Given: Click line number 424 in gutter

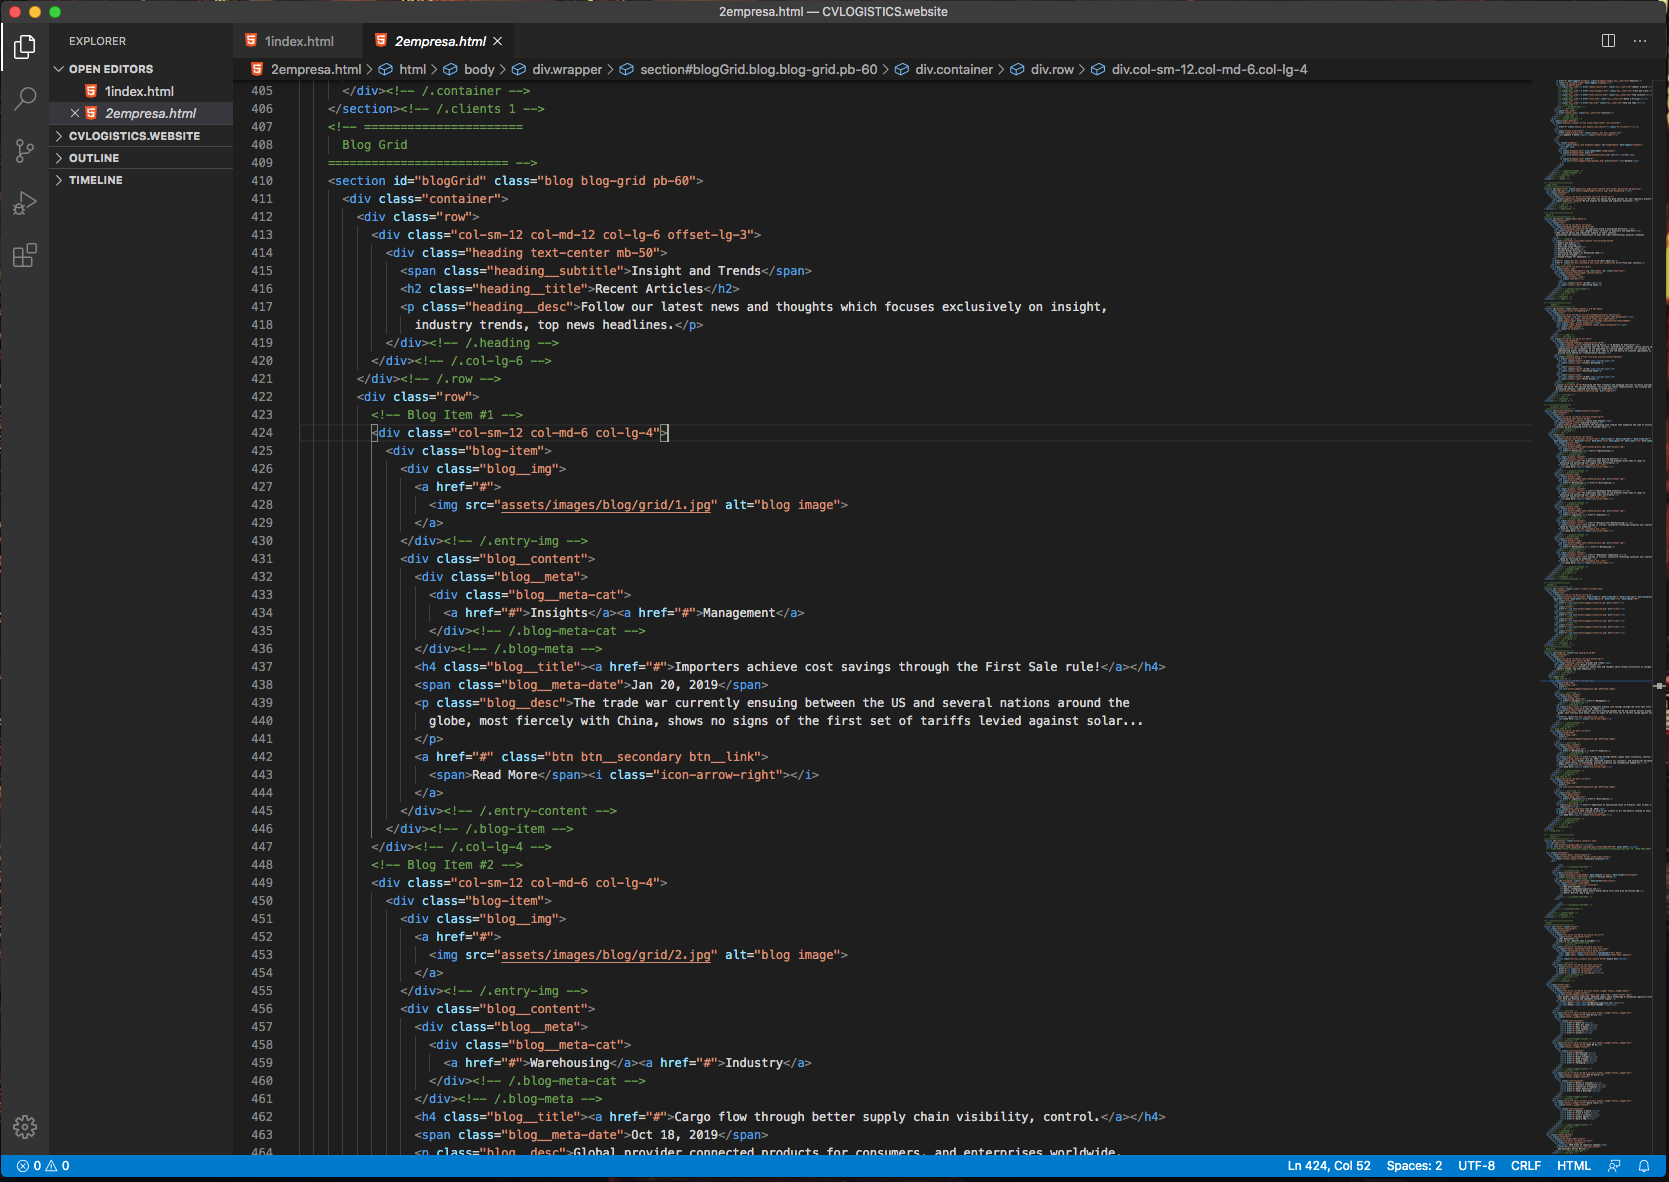Looking at the screenshot, I should point(262,433).
